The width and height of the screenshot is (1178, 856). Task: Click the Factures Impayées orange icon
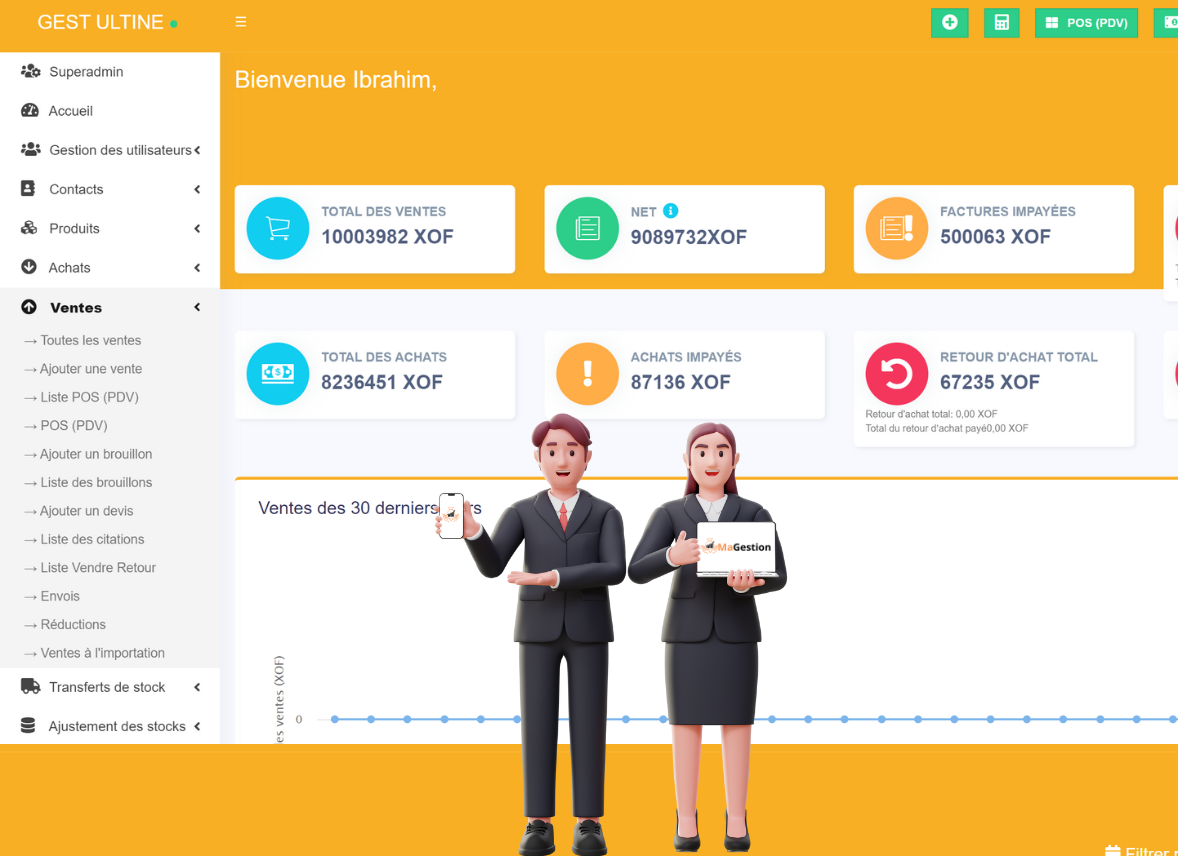point(896,228)
